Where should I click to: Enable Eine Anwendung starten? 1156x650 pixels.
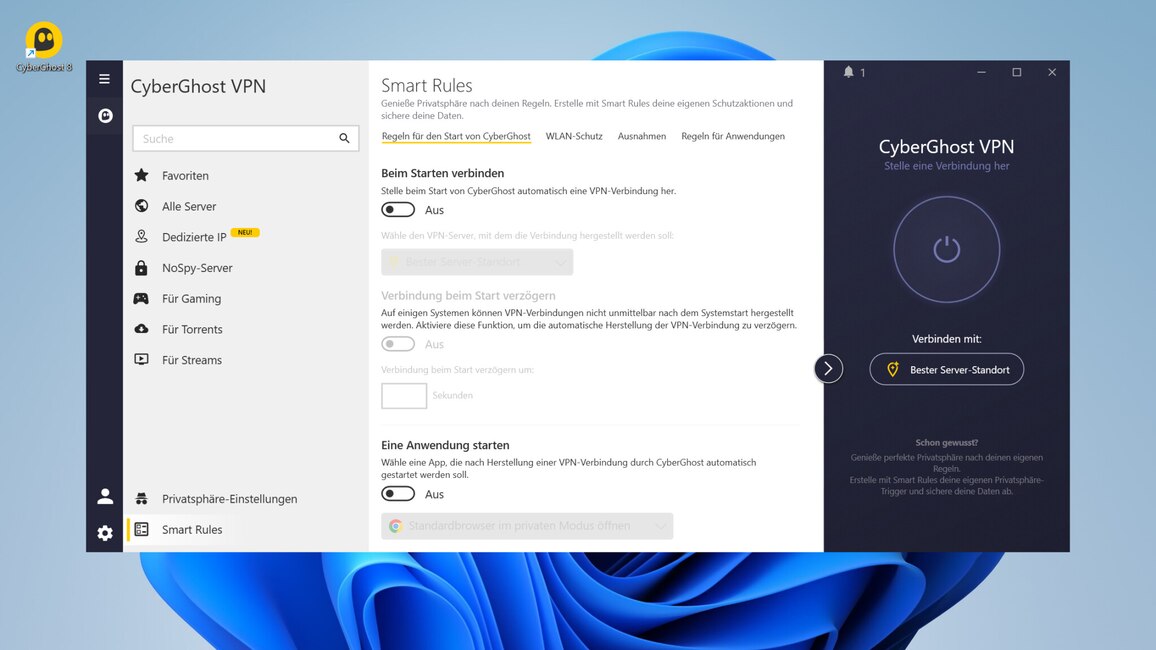click(x=397, y=493)
